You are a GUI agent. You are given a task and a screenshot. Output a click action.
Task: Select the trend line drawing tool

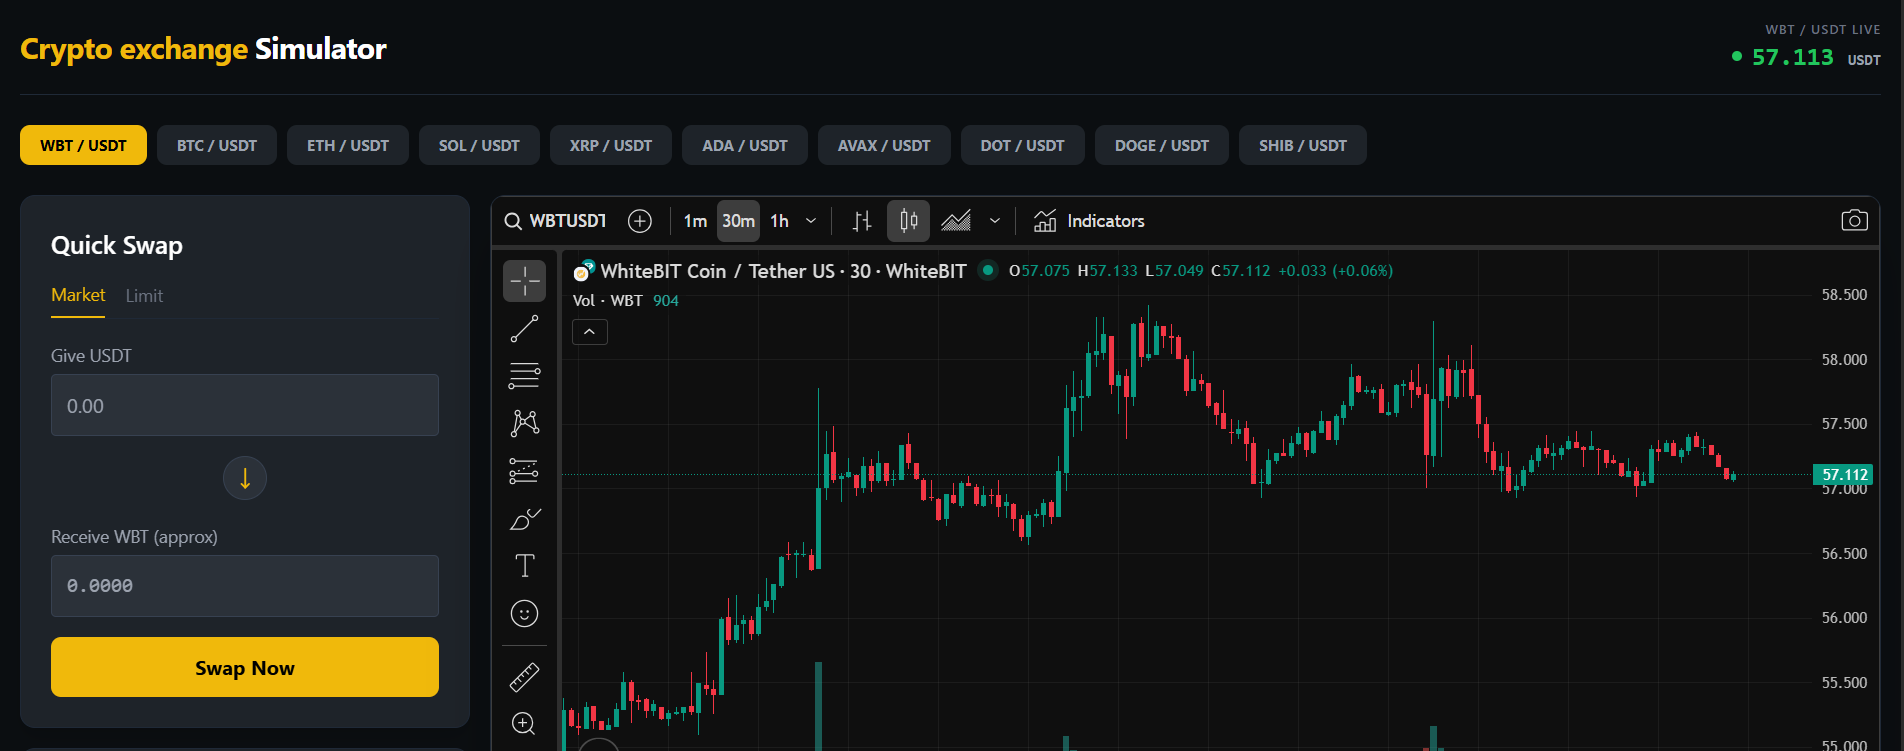[x=524, y=328]
